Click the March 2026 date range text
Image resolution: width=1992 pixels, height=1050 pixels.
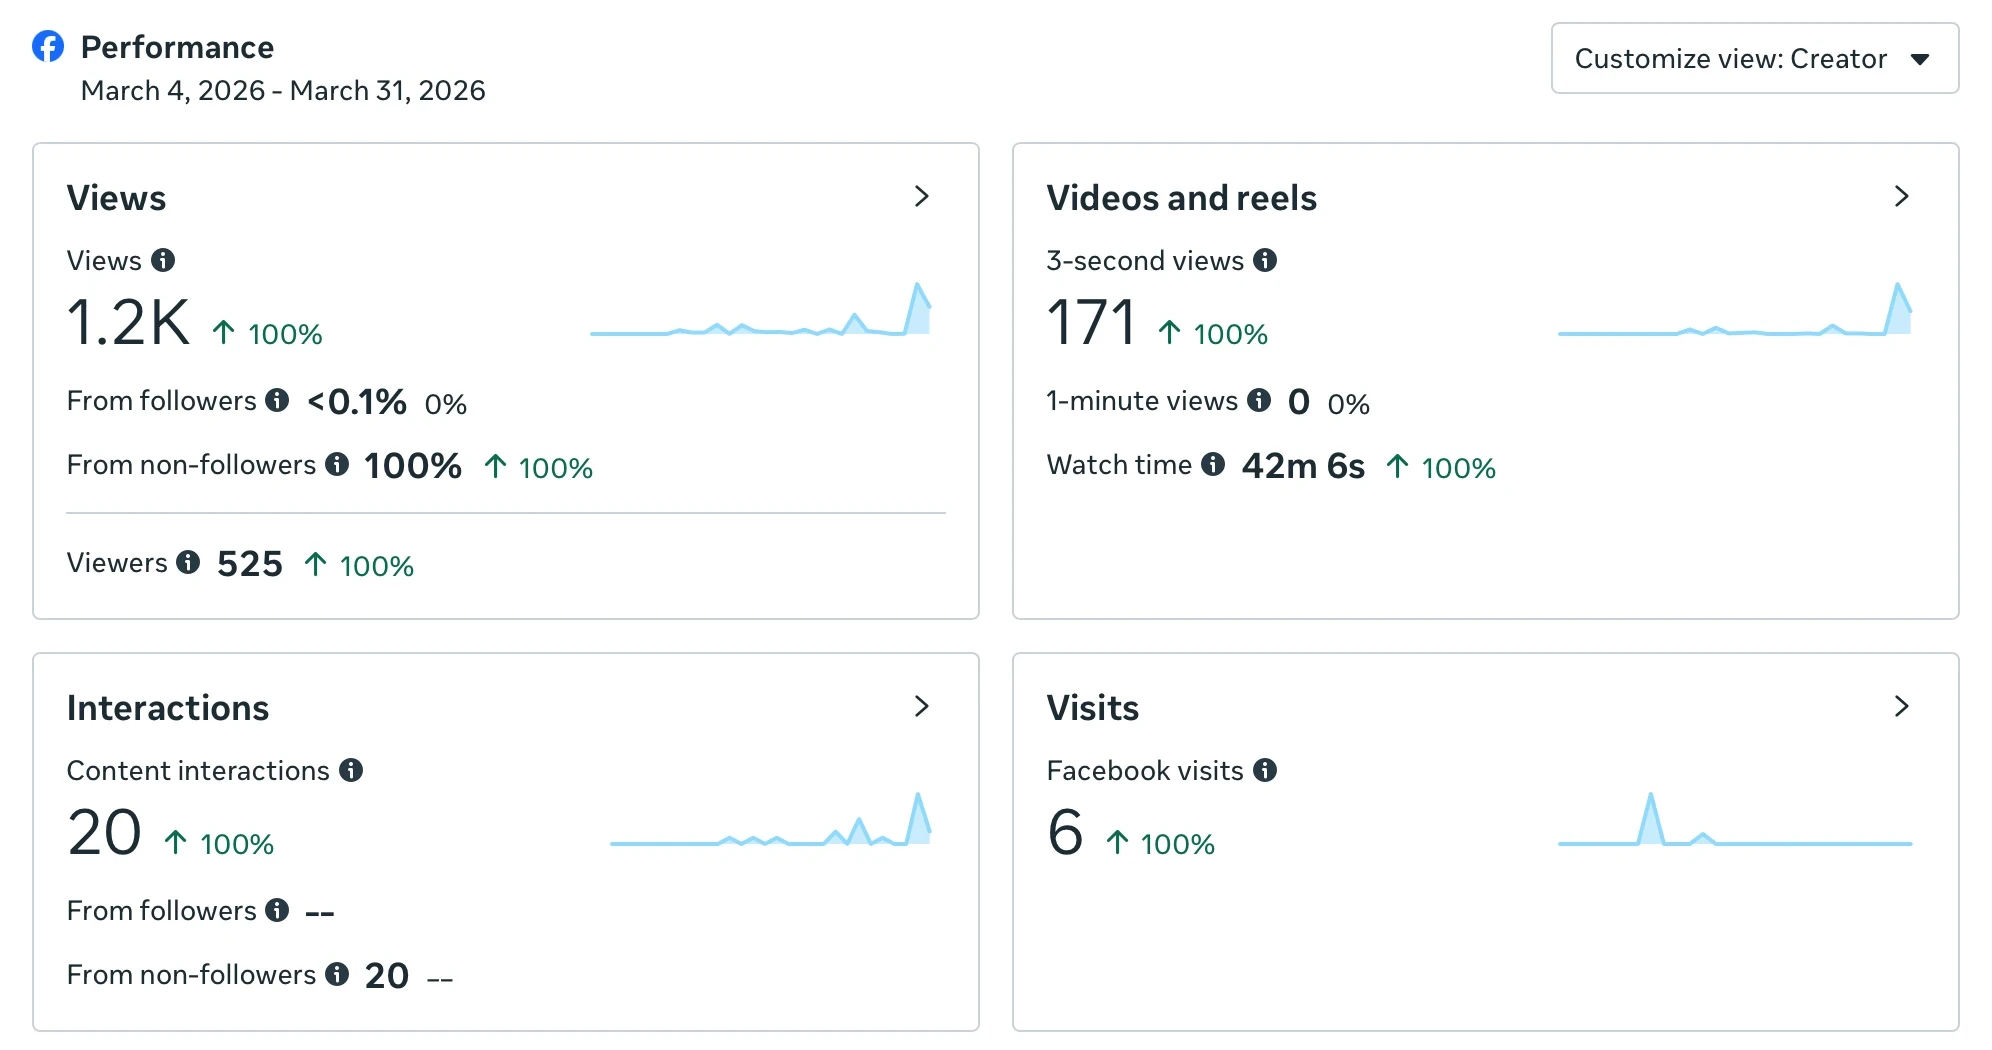click(x=283, y=91)
